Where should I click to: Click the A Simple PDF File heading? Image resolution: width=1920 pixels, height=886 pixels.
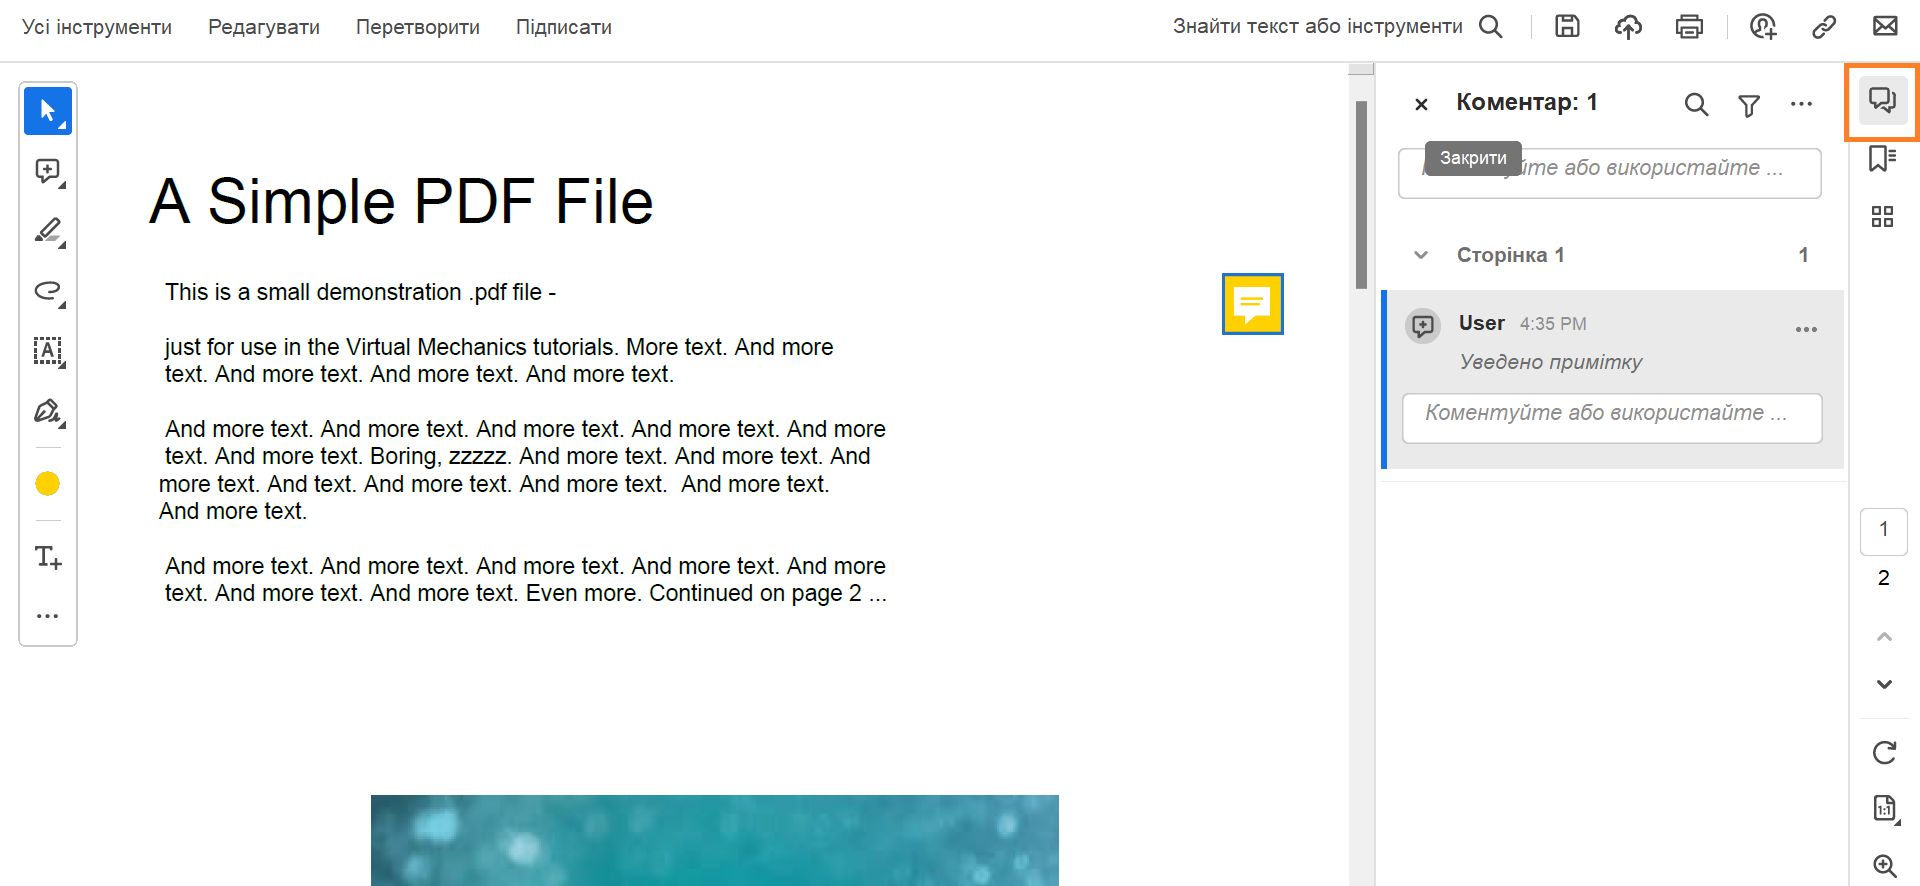point(401,202)
